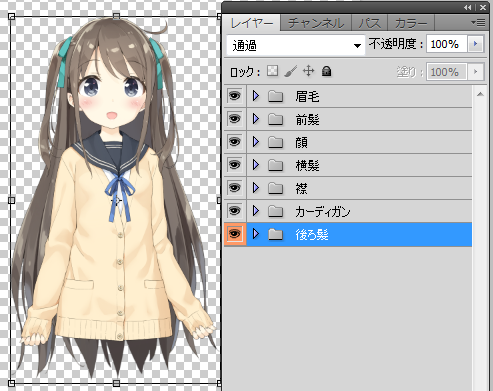
Task: Click the lock transparent pixels icon
Action: [x=272, y=71]
